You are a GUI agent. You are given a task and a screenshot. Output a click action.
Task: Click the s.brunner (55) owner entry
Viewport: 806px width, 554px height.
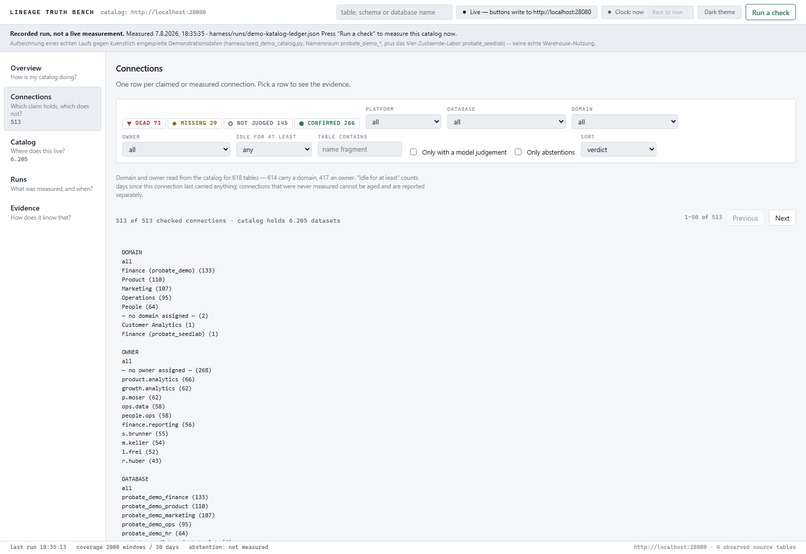pyautogui.click(x=144, y=434)
